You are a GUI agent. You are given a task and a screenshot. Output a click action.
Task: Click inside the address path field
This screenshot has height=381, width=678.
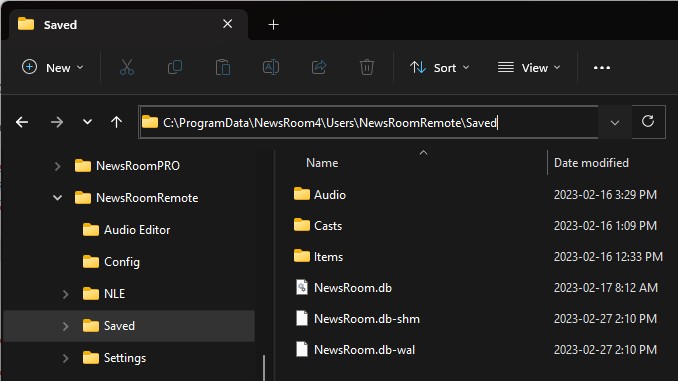tap(368, 122)
